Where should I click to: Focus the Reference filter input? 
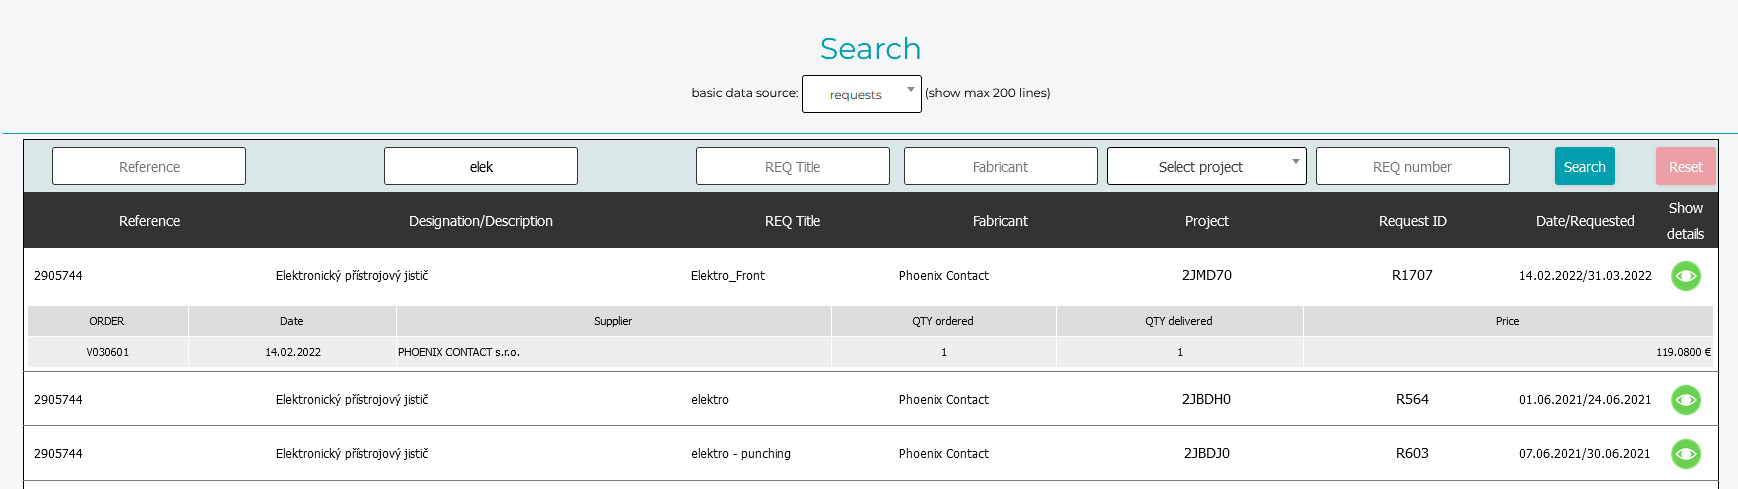[x=149, y=167]
